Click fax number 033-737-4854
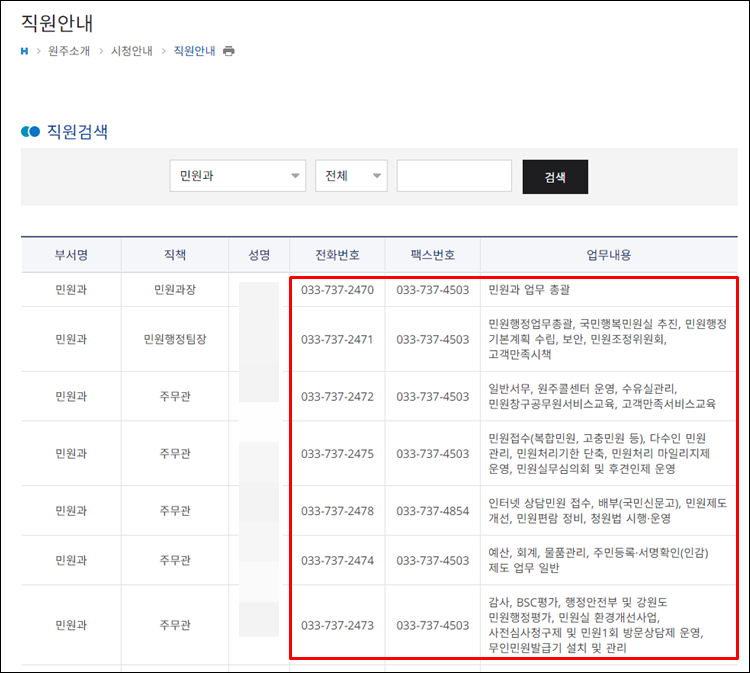The width and height of the screenshot is (750, 673). [433, 511]
